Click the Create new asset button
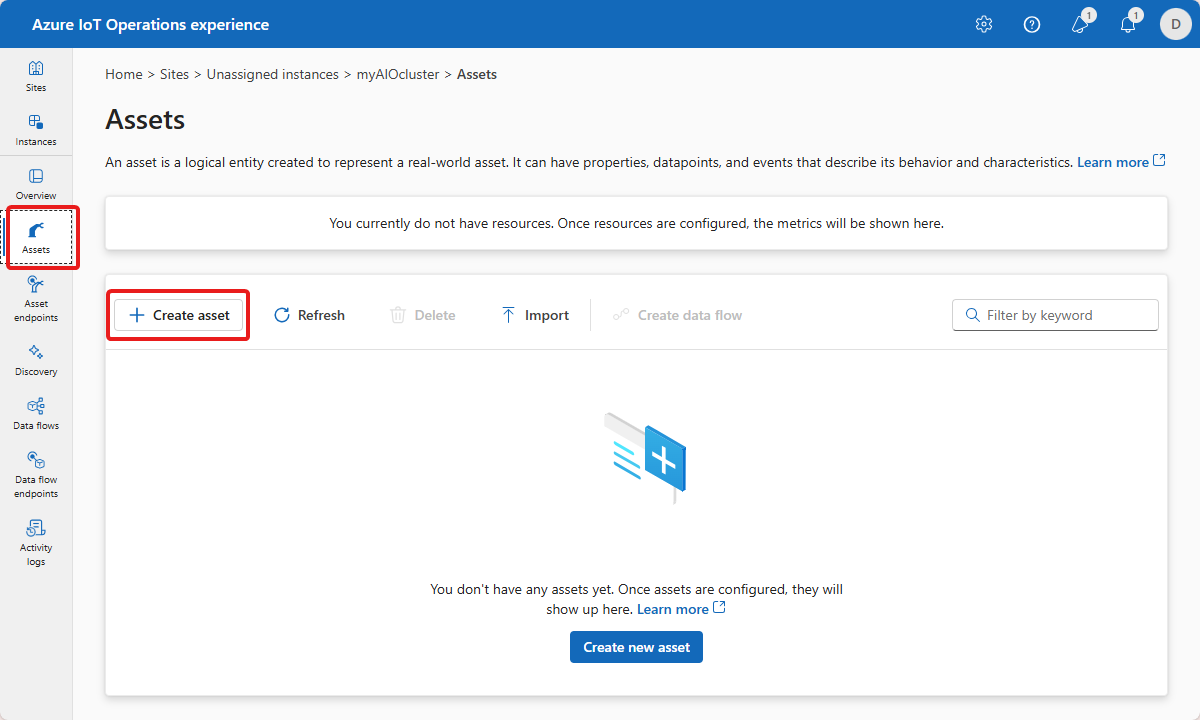The image size is (1200, 720). pos(637,647)
